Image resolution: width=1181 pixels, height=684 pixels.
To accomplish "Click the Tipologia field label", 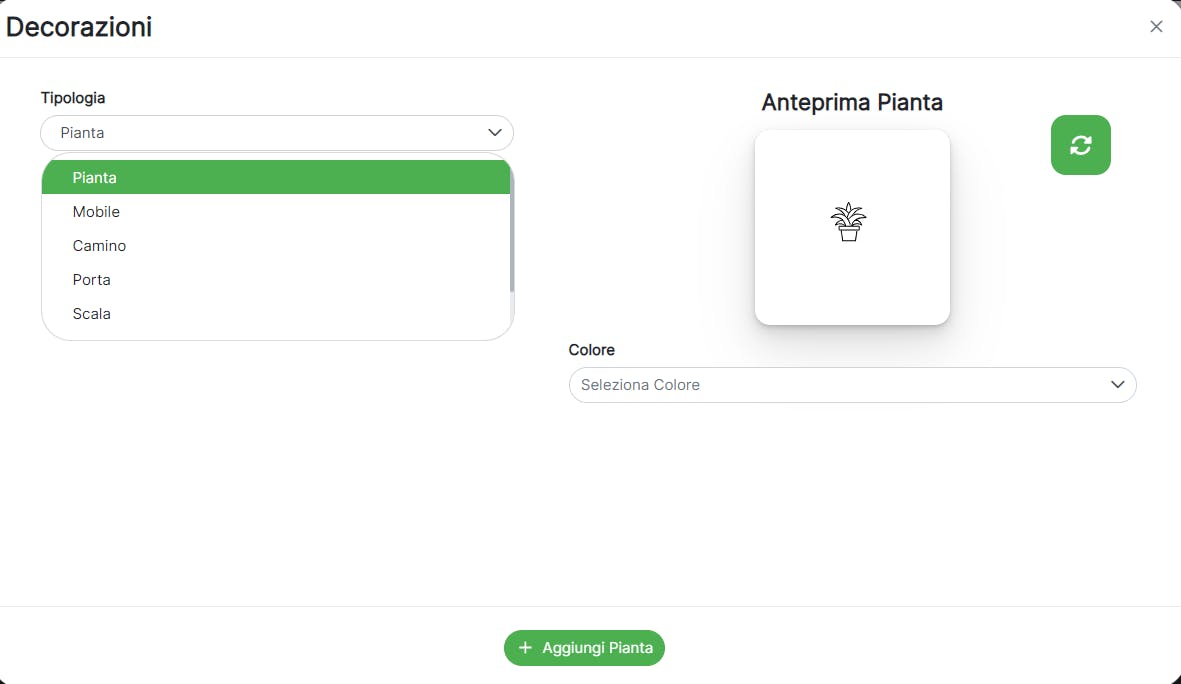I will (x=73, y=98).
